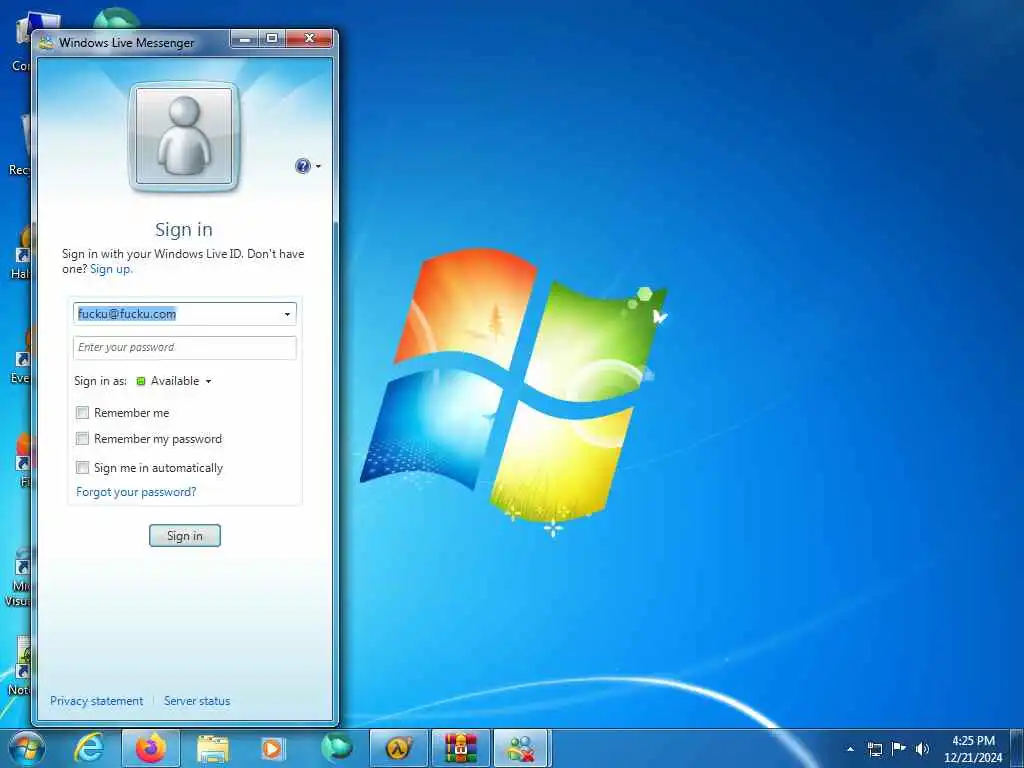The width and height of the screenshot is (1024, 768).
Task: Check Sign me in automatically
Action: click(x=82, y=468)
